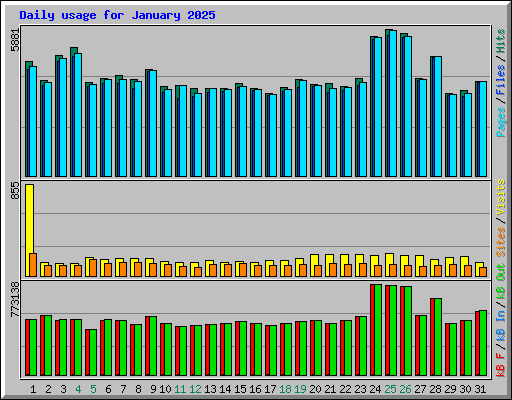Click the day 3 axis label
This screenshot has width=512, height=400.
tap(63, 389)
